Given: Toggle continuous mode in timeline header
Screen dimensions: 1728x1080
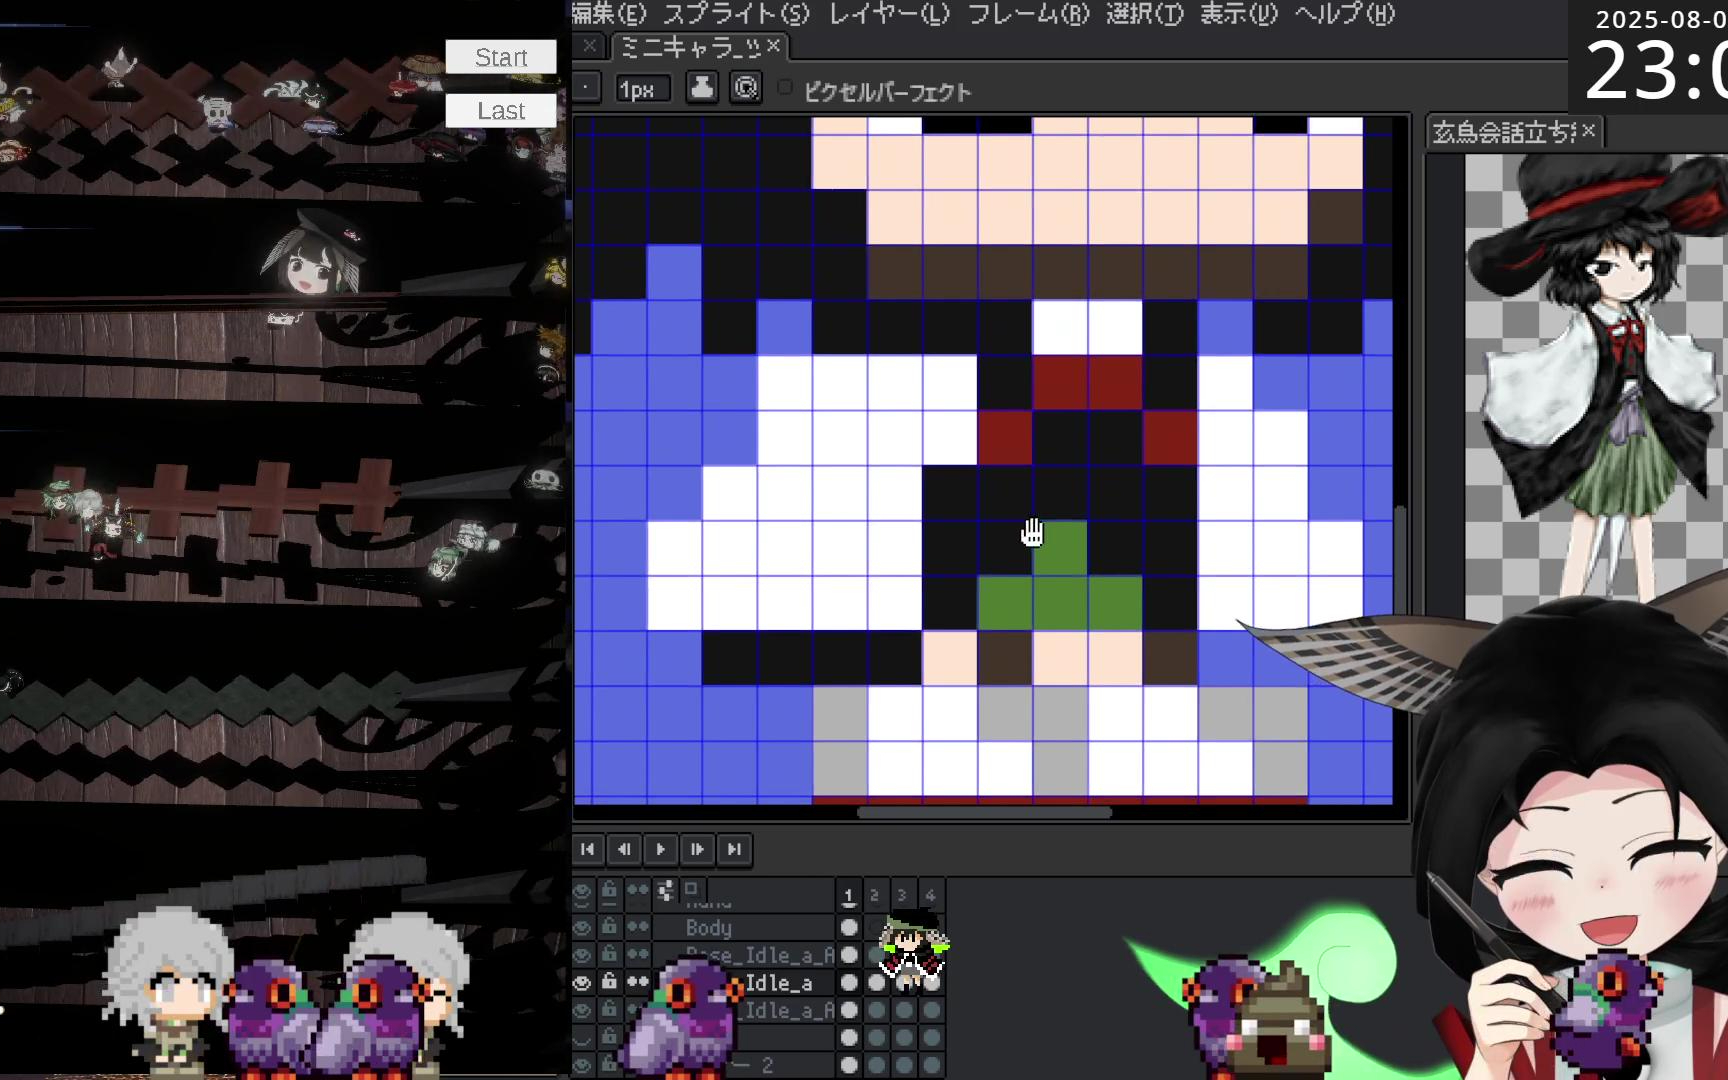Looking at the screenshot, I should point(637,889).
